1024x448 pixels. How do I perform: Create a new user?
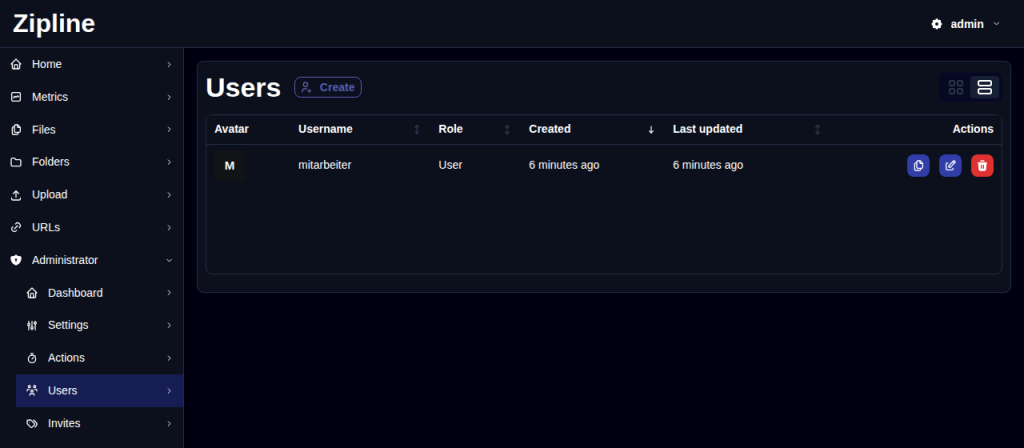[328, 88]
